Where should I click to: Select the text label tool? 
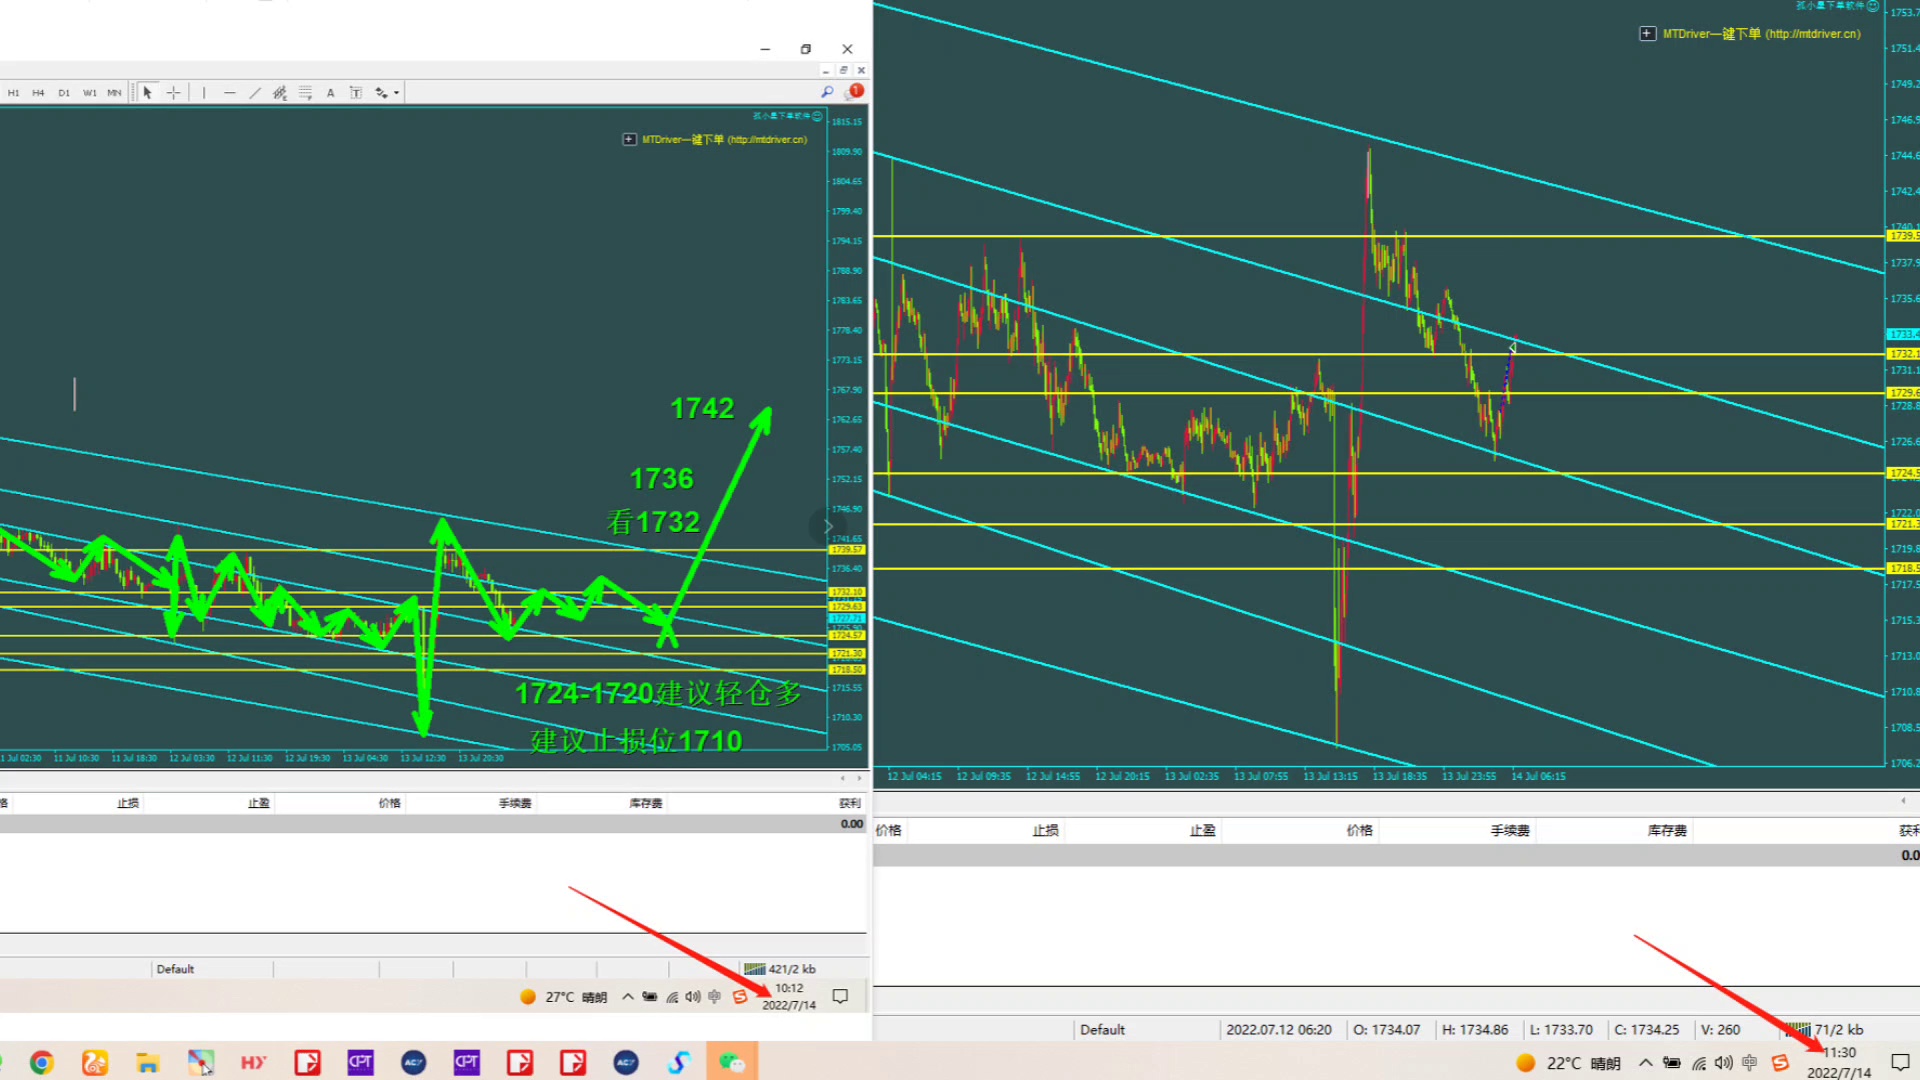pyautogui.click(x=355, y=92)
